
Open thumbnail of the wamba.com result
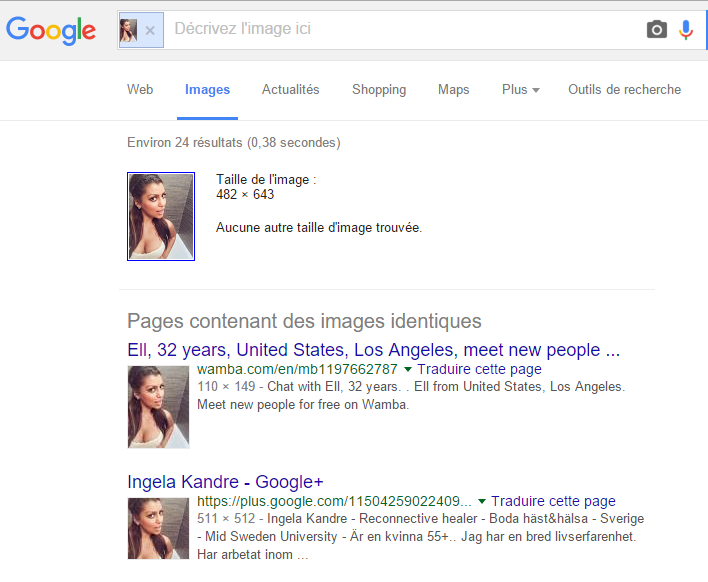pos(158,407)
